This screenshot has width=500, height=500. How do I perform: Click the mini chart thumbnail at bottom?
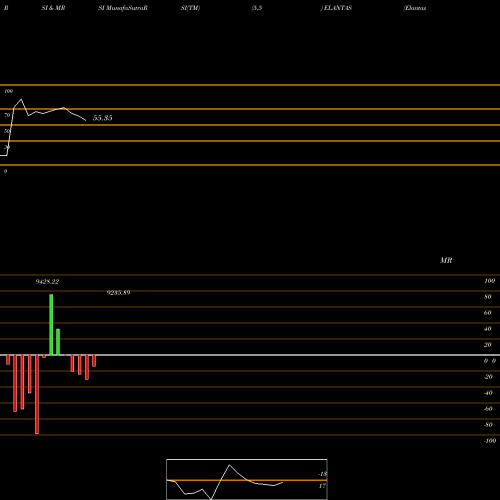[x=247, y=479]
